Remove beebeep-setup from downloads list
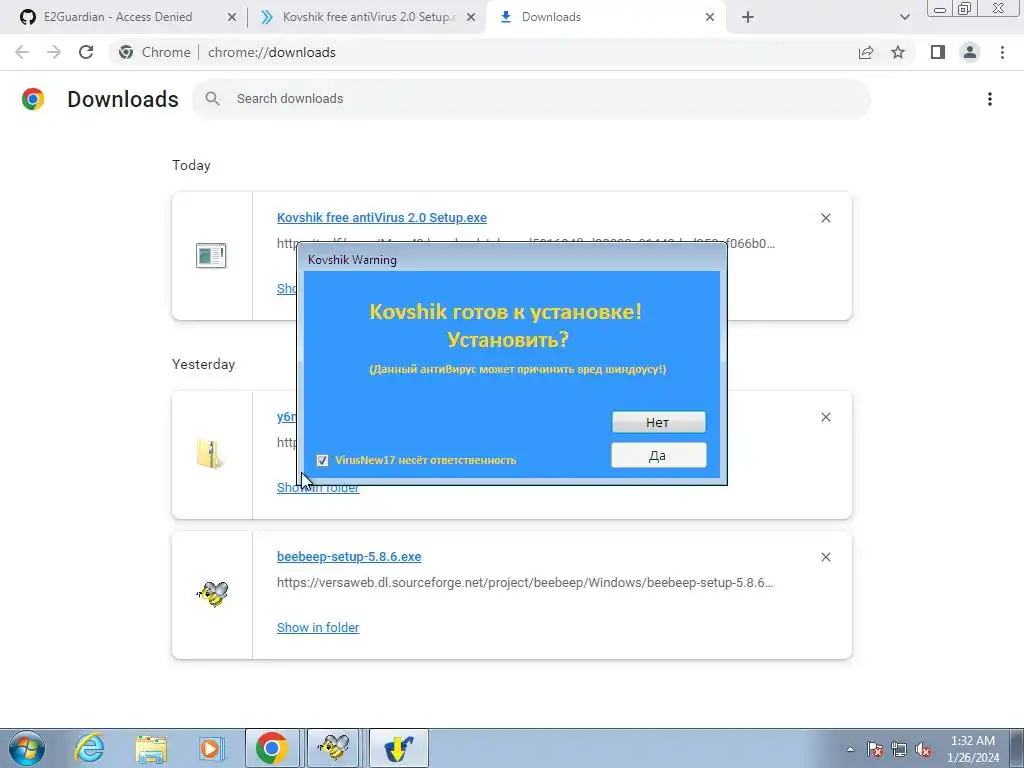The height and width of the screenshot is (768, 1024). pyautogui.click(x=825, y=557)
